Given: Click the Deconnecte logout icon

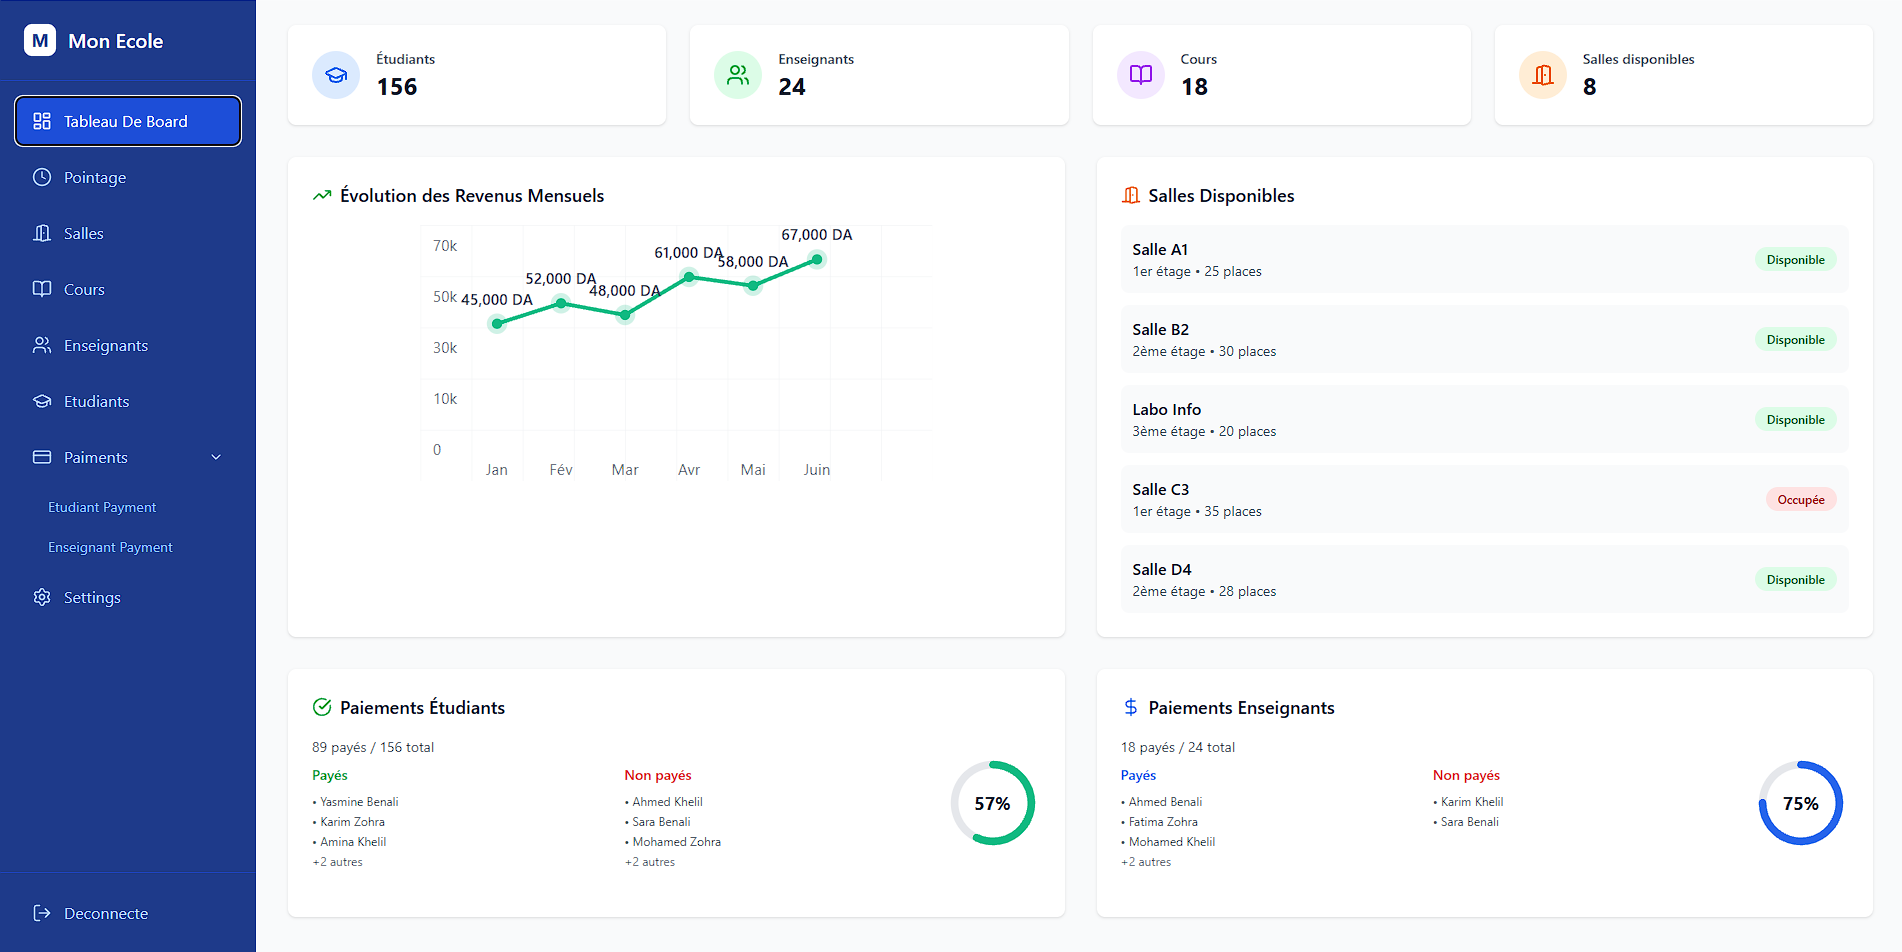Looking at the screenshot, I should (42, 913).
